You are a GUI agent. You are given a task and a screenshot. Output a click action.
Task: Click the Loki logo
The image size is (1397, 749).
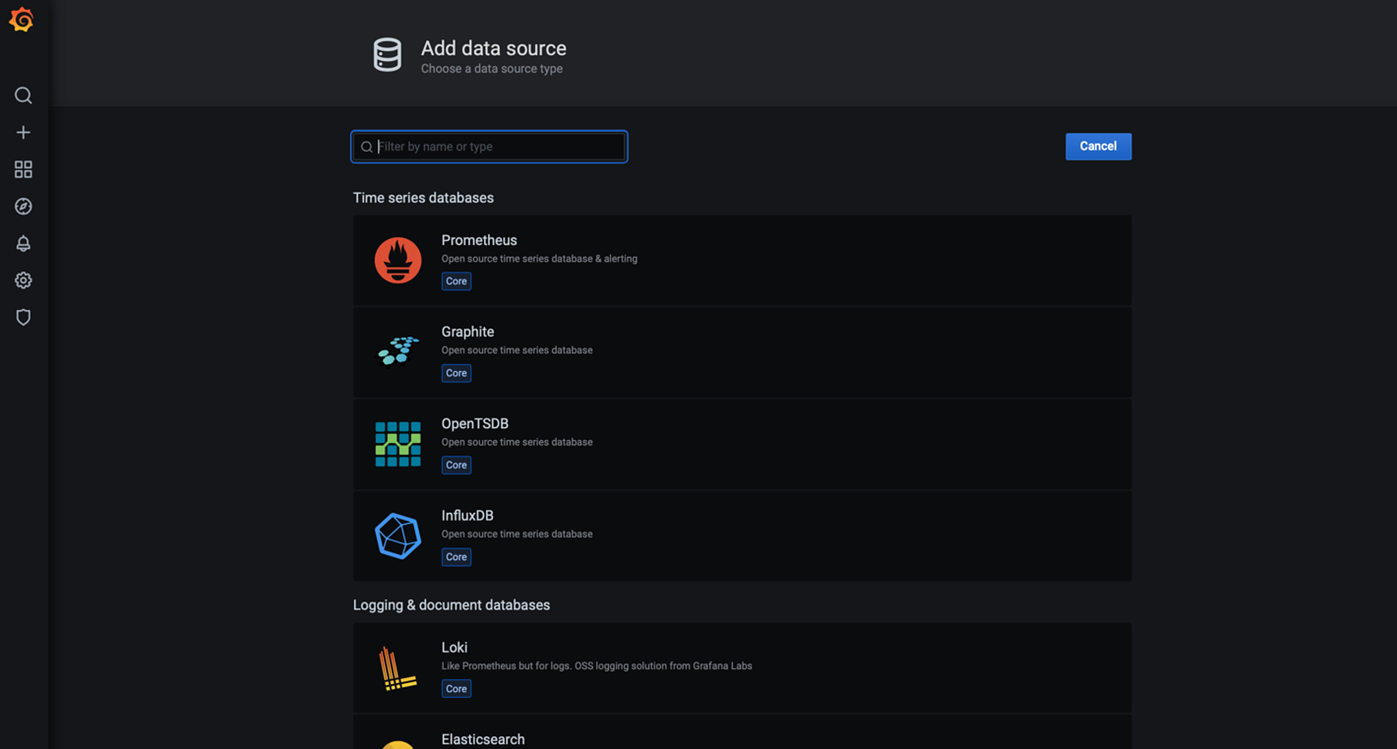click(x=397, y=668)
